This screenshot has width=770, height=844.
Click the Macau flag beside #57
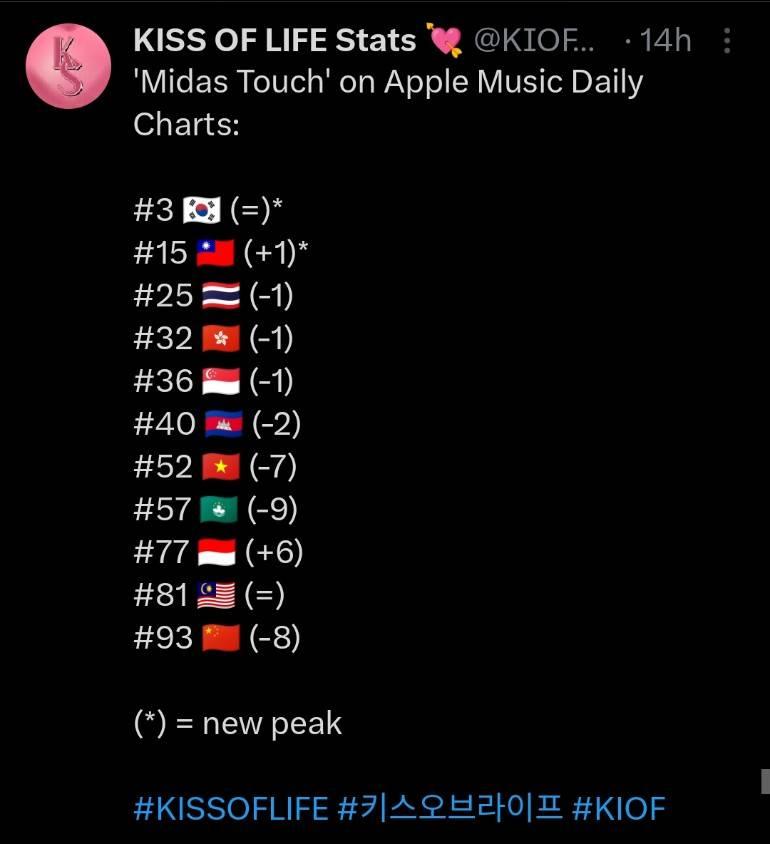click(x=219, y=509)
